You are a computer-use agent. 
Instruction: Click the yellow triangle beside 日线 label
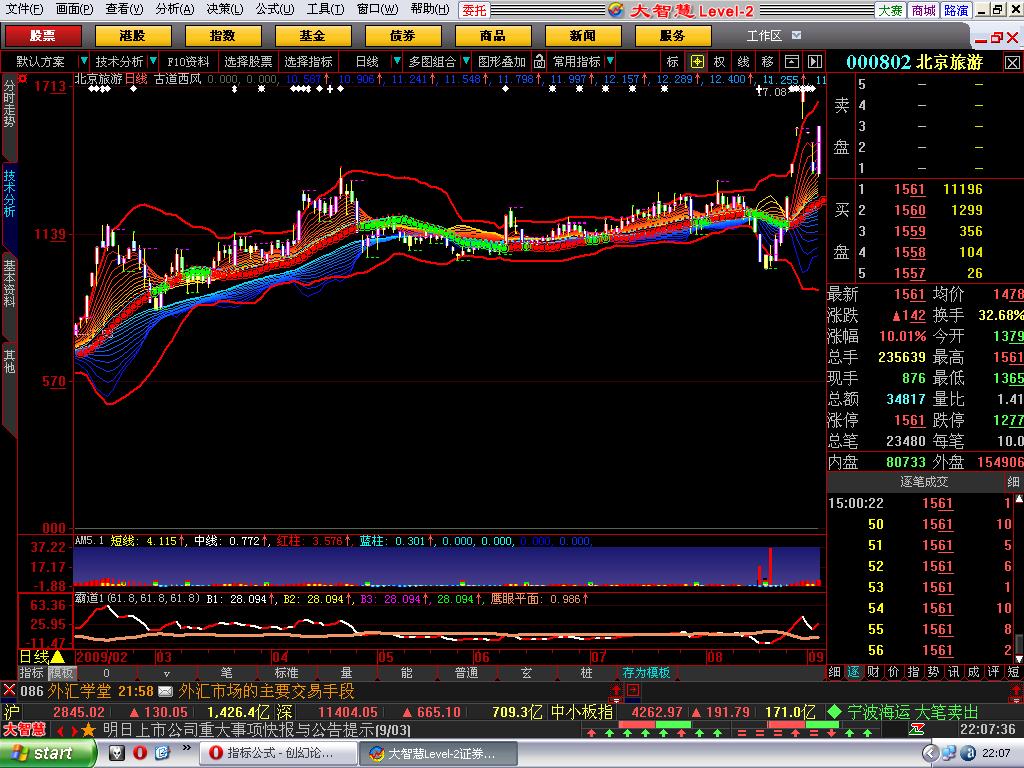57,657
